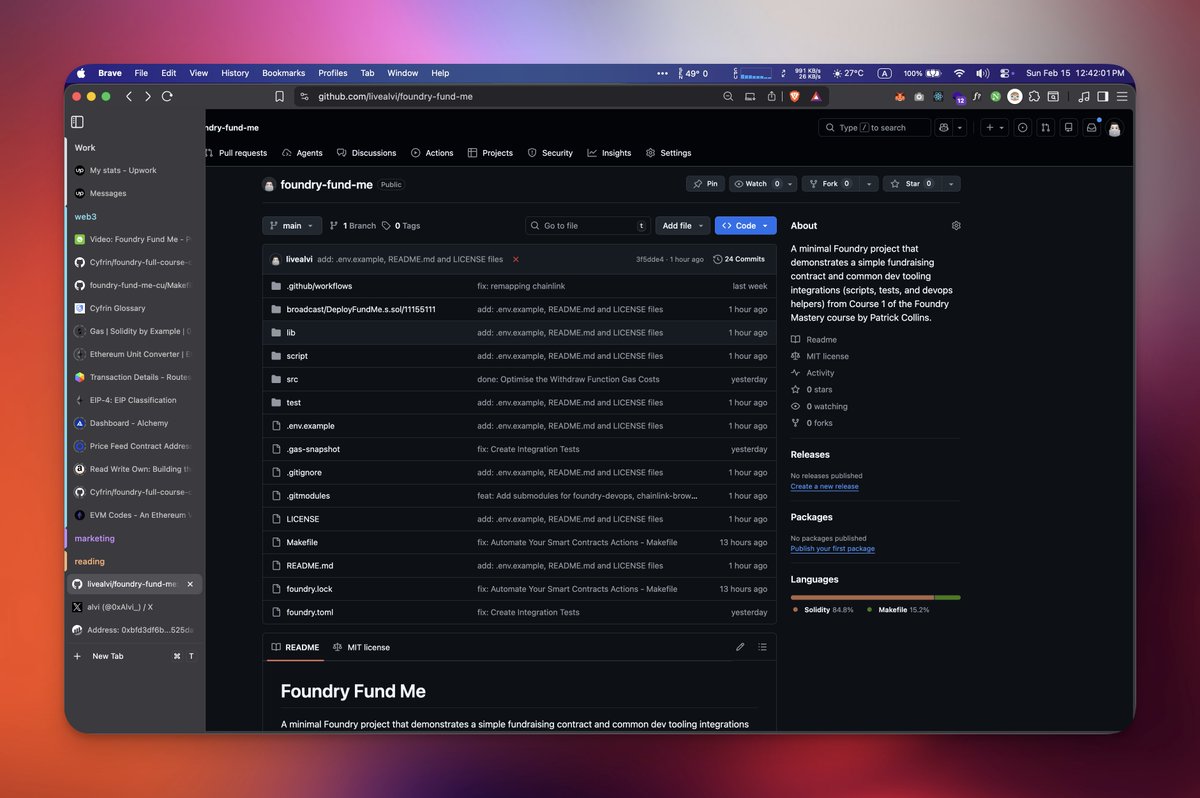Open the GitHub notifications inbox icon
This screenshot has width=1200, height=798.
(x=1091, y=128)
